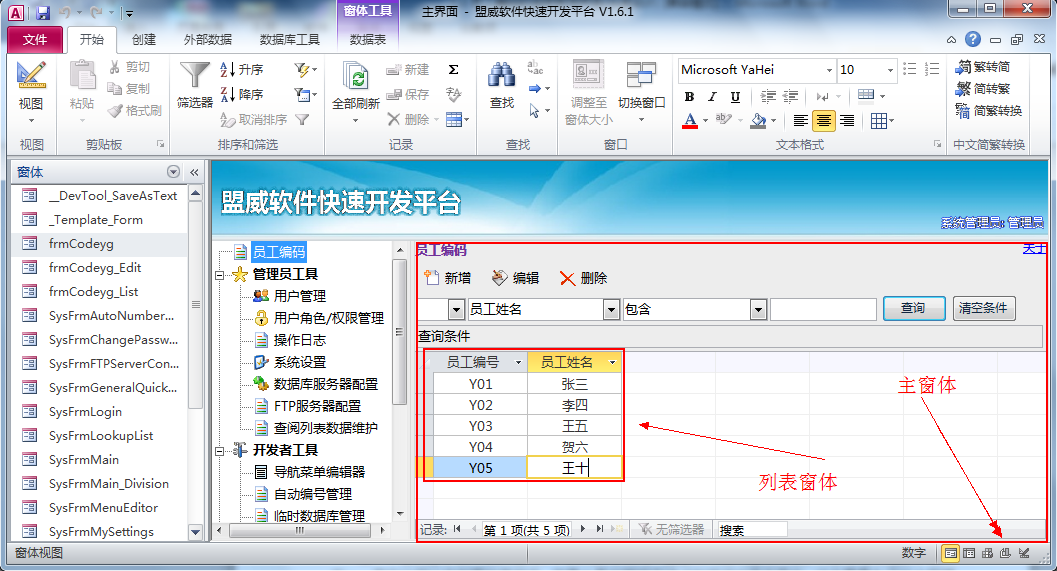Click search box in record navigator
1057x571 pixels.
(x=752, y=530)
